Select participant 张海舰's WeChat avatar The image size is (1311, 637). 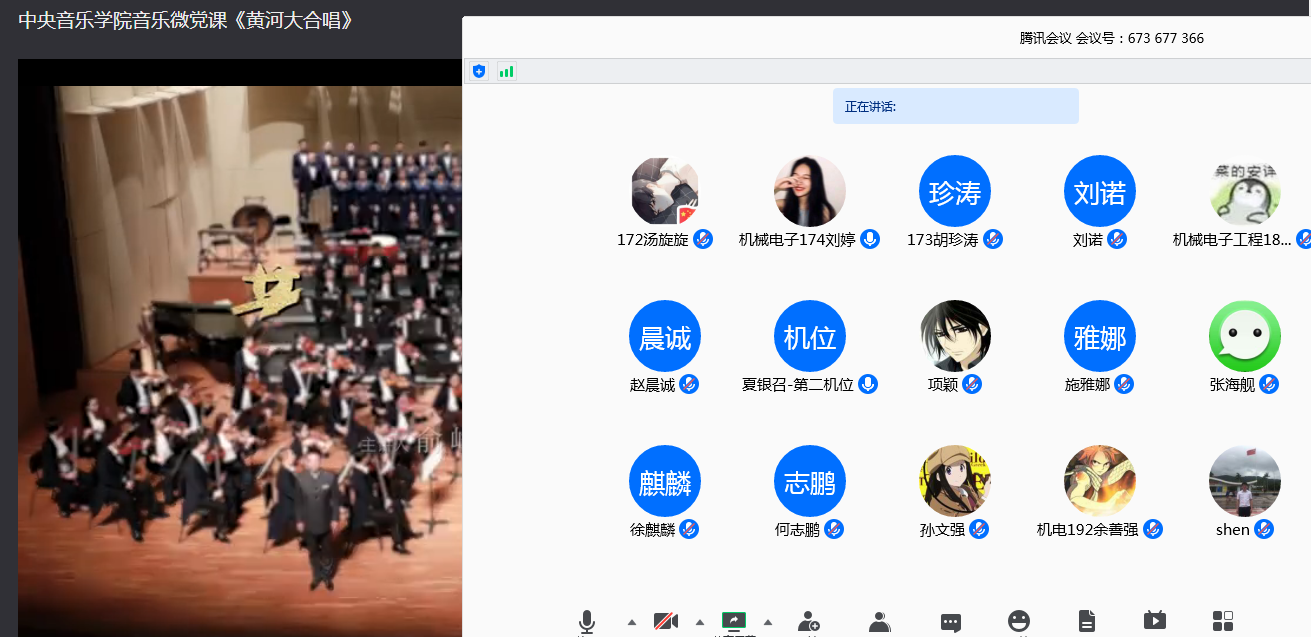[x=1244, y=336]
